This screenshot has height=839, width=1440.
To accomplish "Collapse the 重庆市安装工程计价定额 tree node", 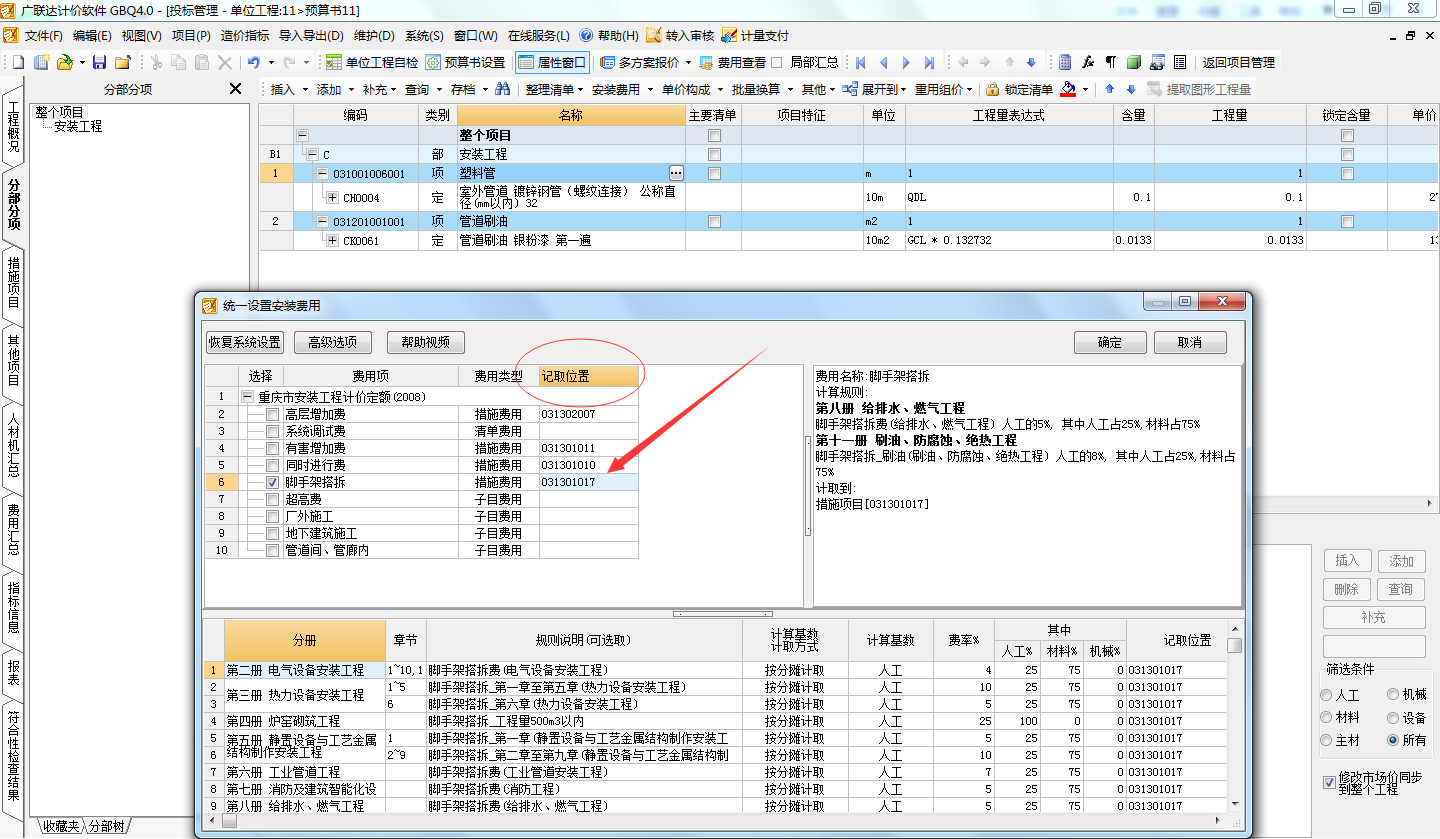I will tap(248, 397).
